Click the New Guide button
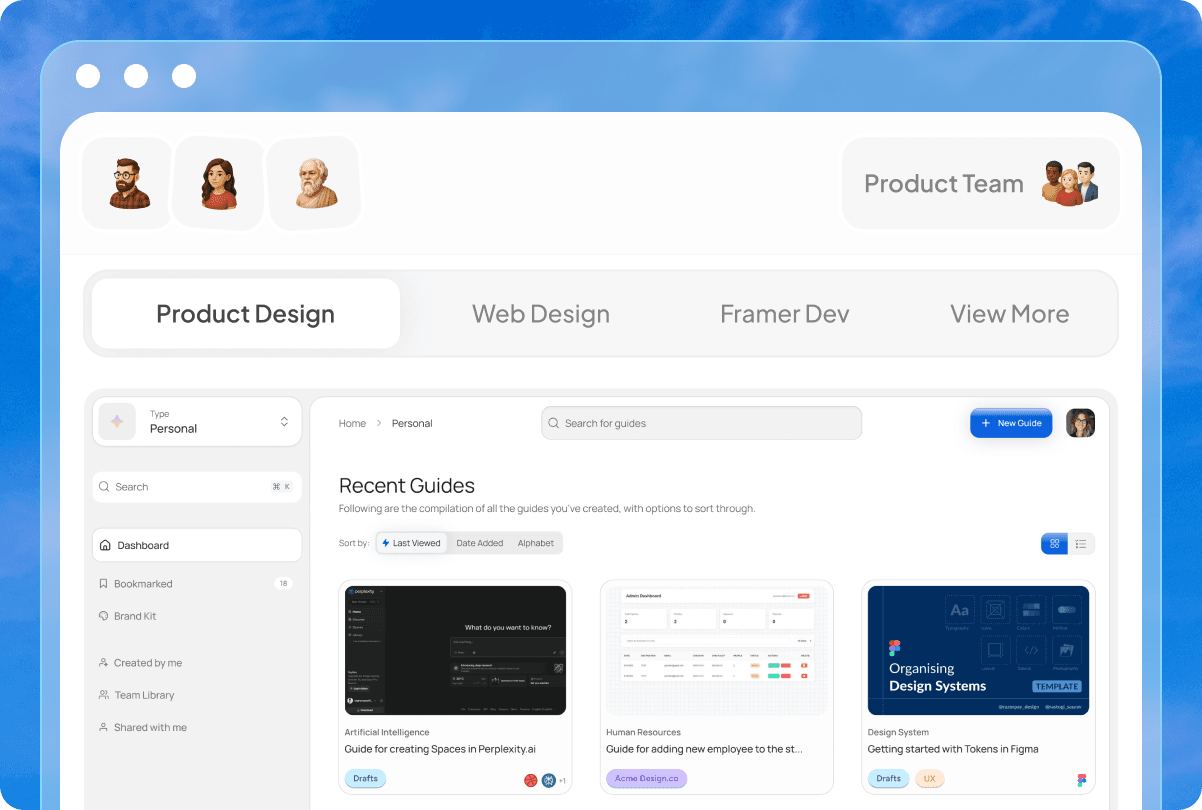Screen dimensions: 1202x810 (1011, 423)
